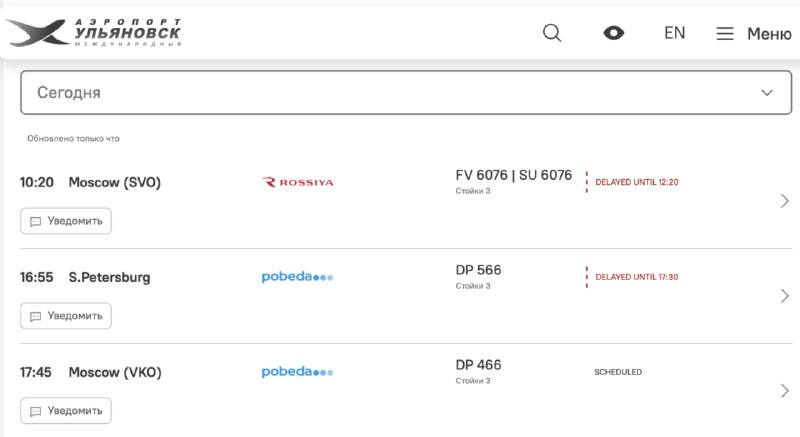This screenshot has width=800, height=437.
Task: Expand DP 466 flight details chevron
Action: coord(785,391)
